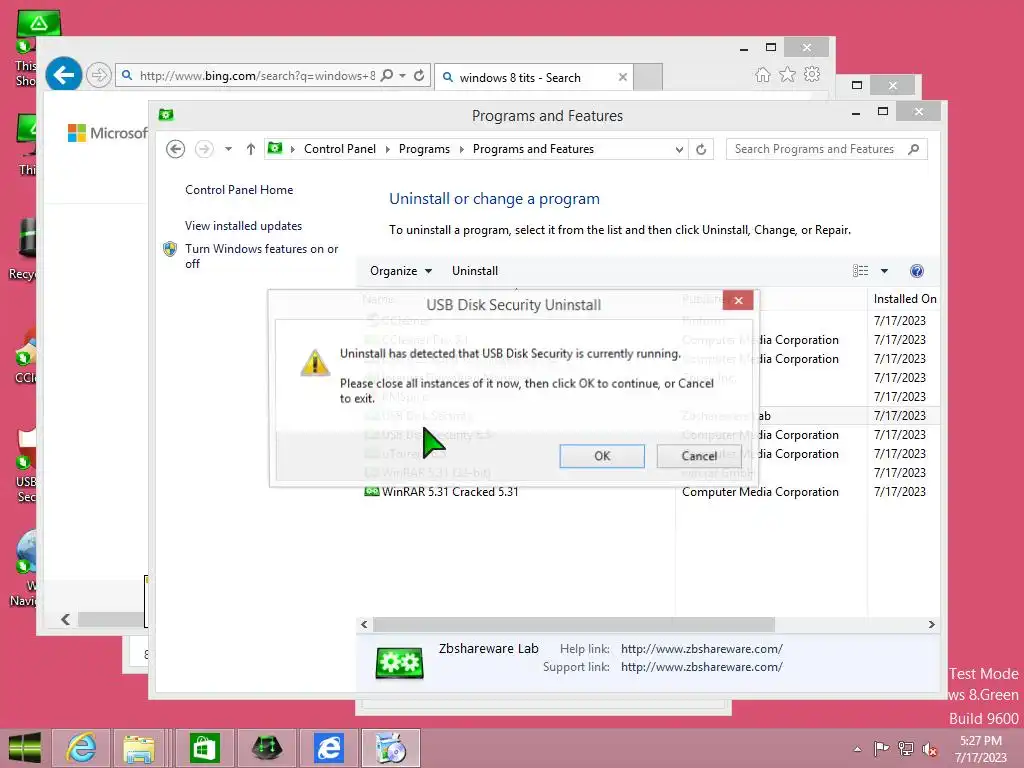This screenshot has width=1024, height=768.
Task: Click Uninstall in the toolbar
Action: pos(475,271)
